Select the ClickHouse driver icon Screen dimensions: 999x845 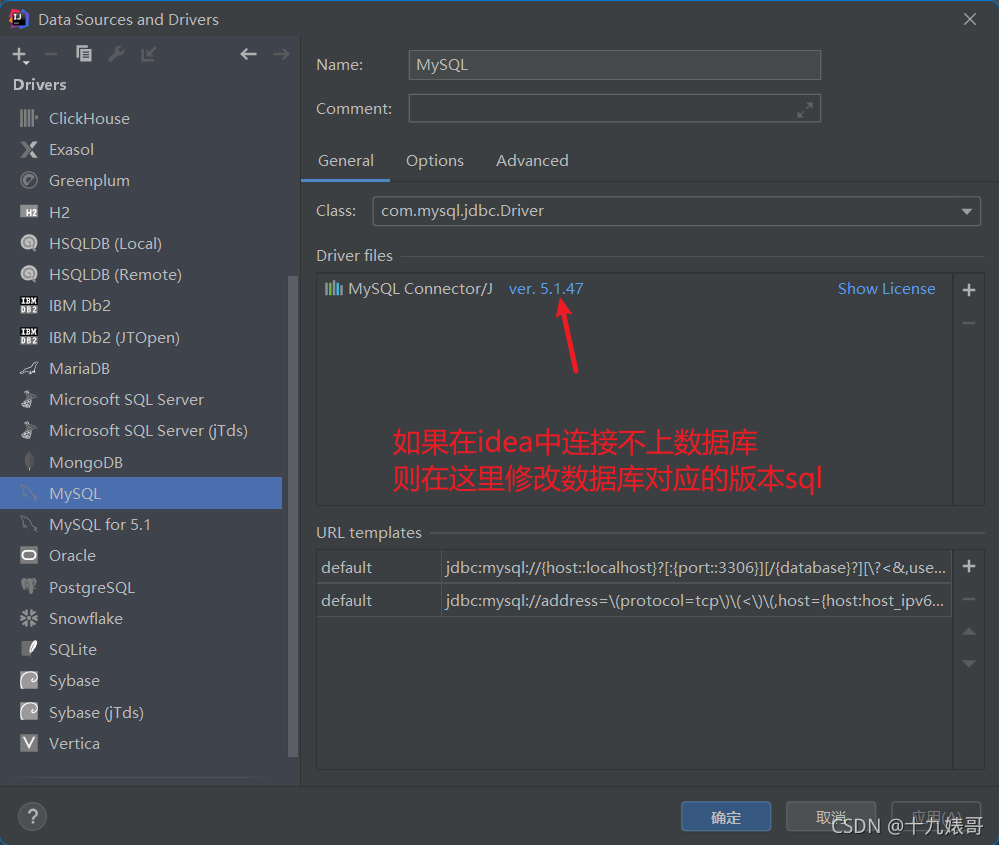pyautogui.click(x=29, y=118)
